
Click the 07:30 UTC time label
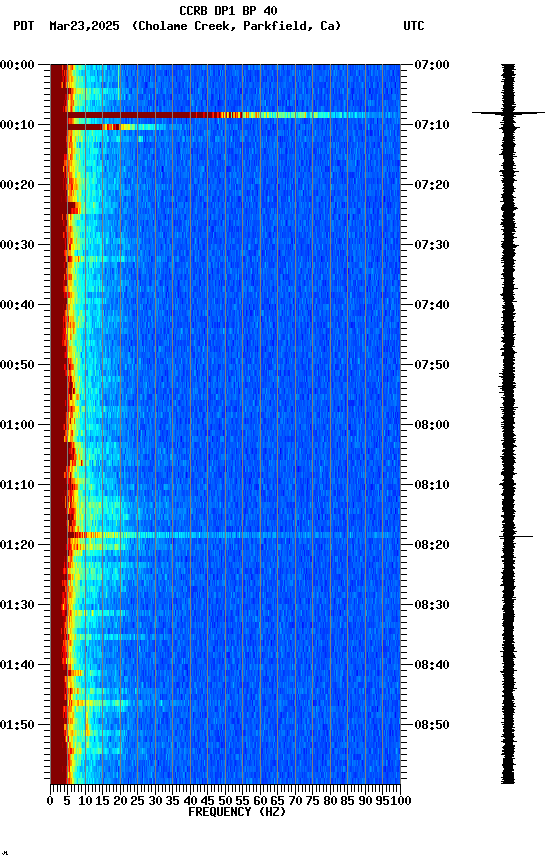click(432, 245)
